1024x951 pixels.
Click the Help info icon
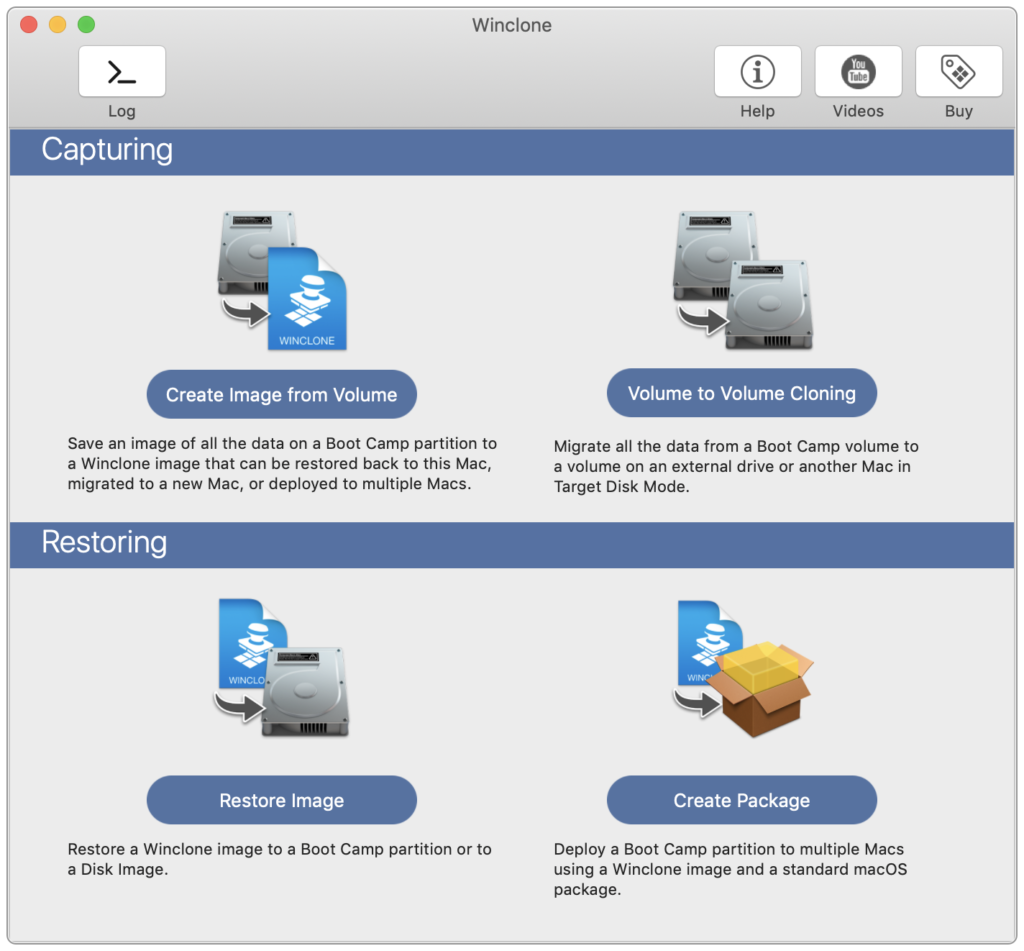pyautogui.click(x=757, y=71)
